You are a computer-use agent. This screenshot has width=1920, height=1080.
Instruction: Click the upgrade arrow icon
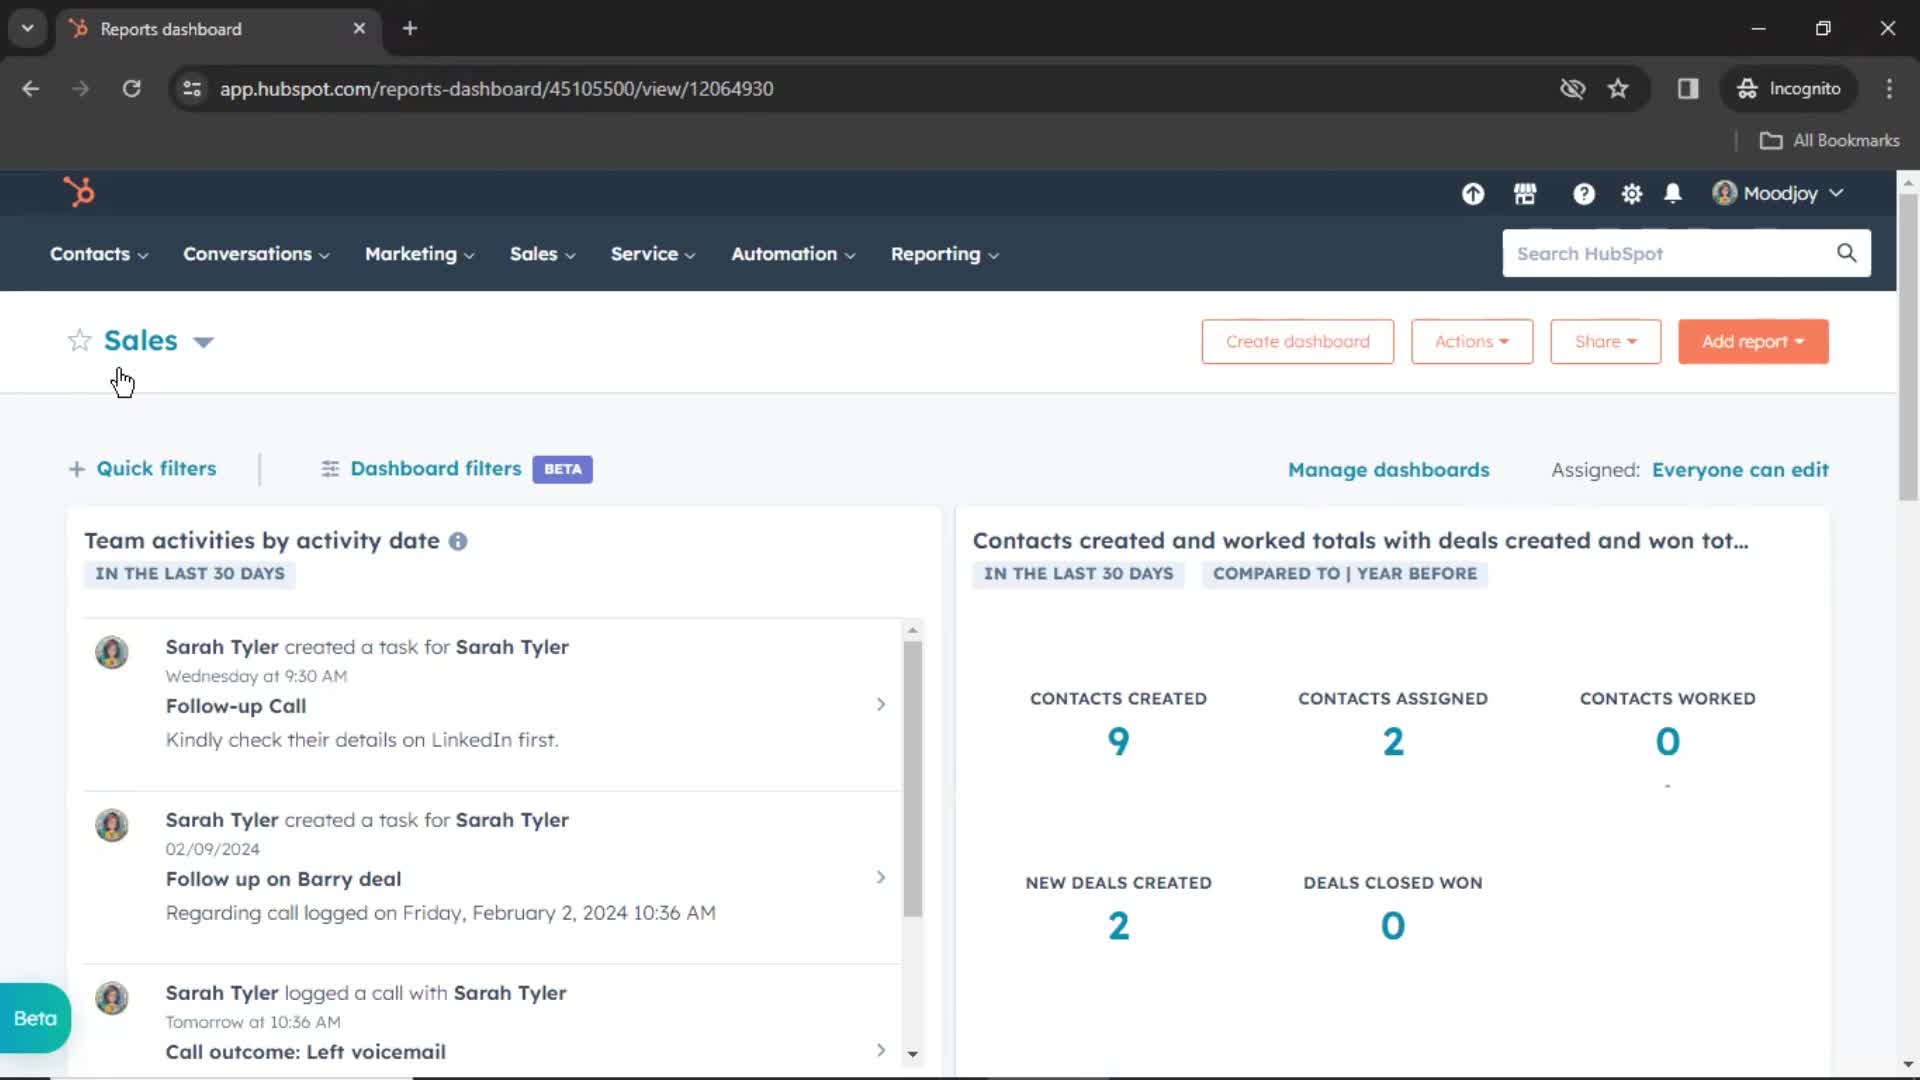click(x=1472, y=194)
